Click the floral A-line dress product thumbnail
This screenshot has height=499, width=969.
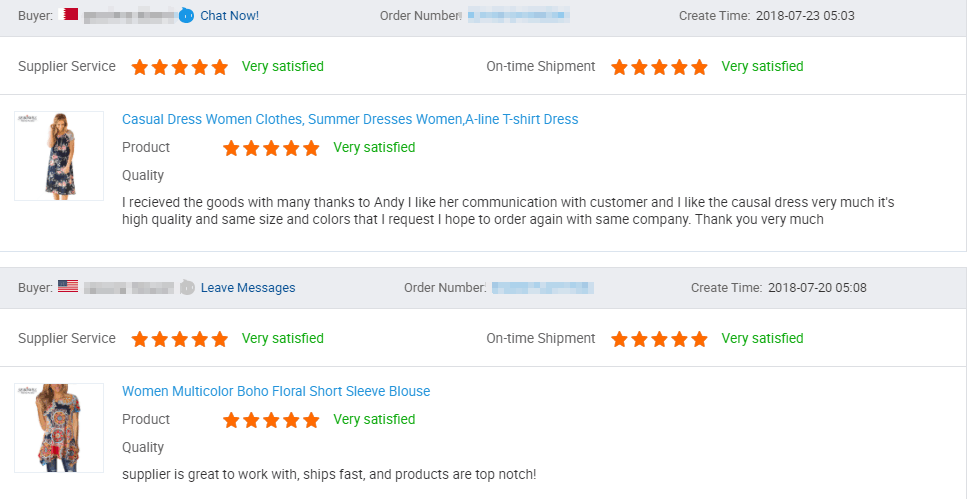point(59,156)
